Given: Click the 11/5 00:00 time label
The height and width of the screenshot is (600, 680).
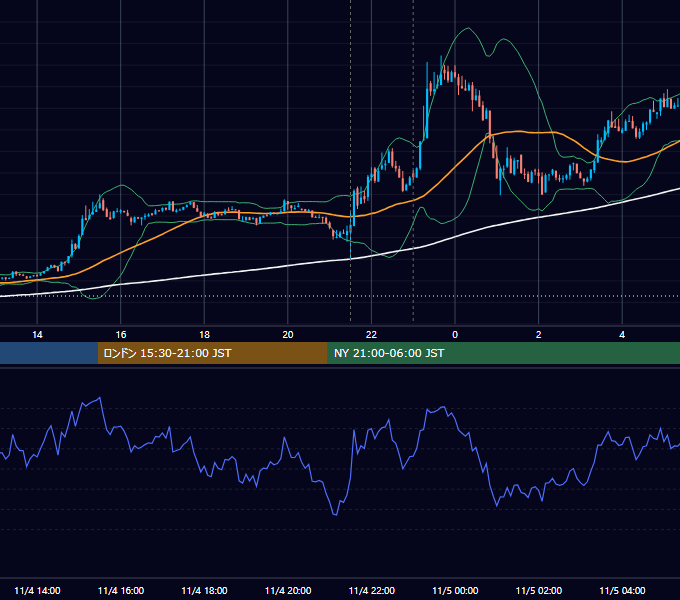Looking at the screenshot, I should click(455, 590).
